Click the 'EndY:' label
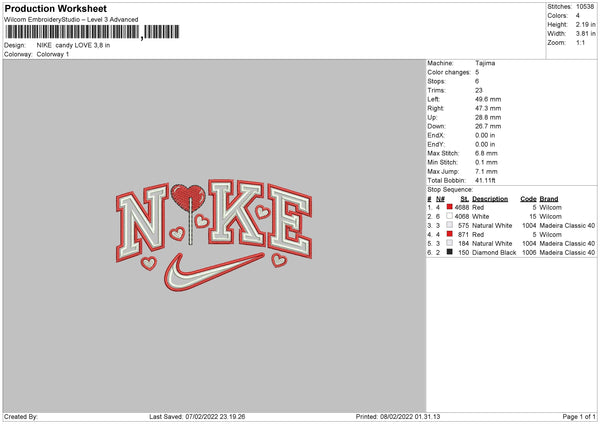This screenshot has height=424, width=600. pos(436,144)
